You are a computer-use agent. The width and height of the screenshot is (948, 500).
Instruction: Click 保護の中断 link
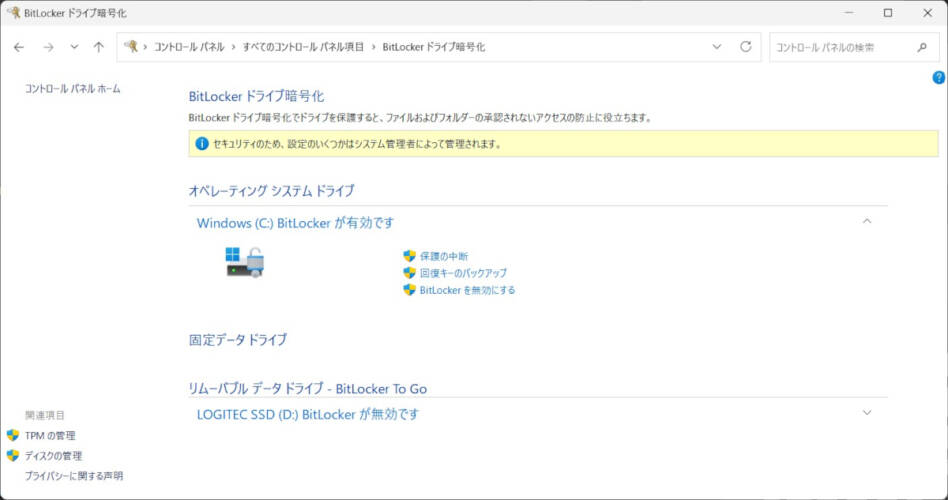click(x=444, y=256)
